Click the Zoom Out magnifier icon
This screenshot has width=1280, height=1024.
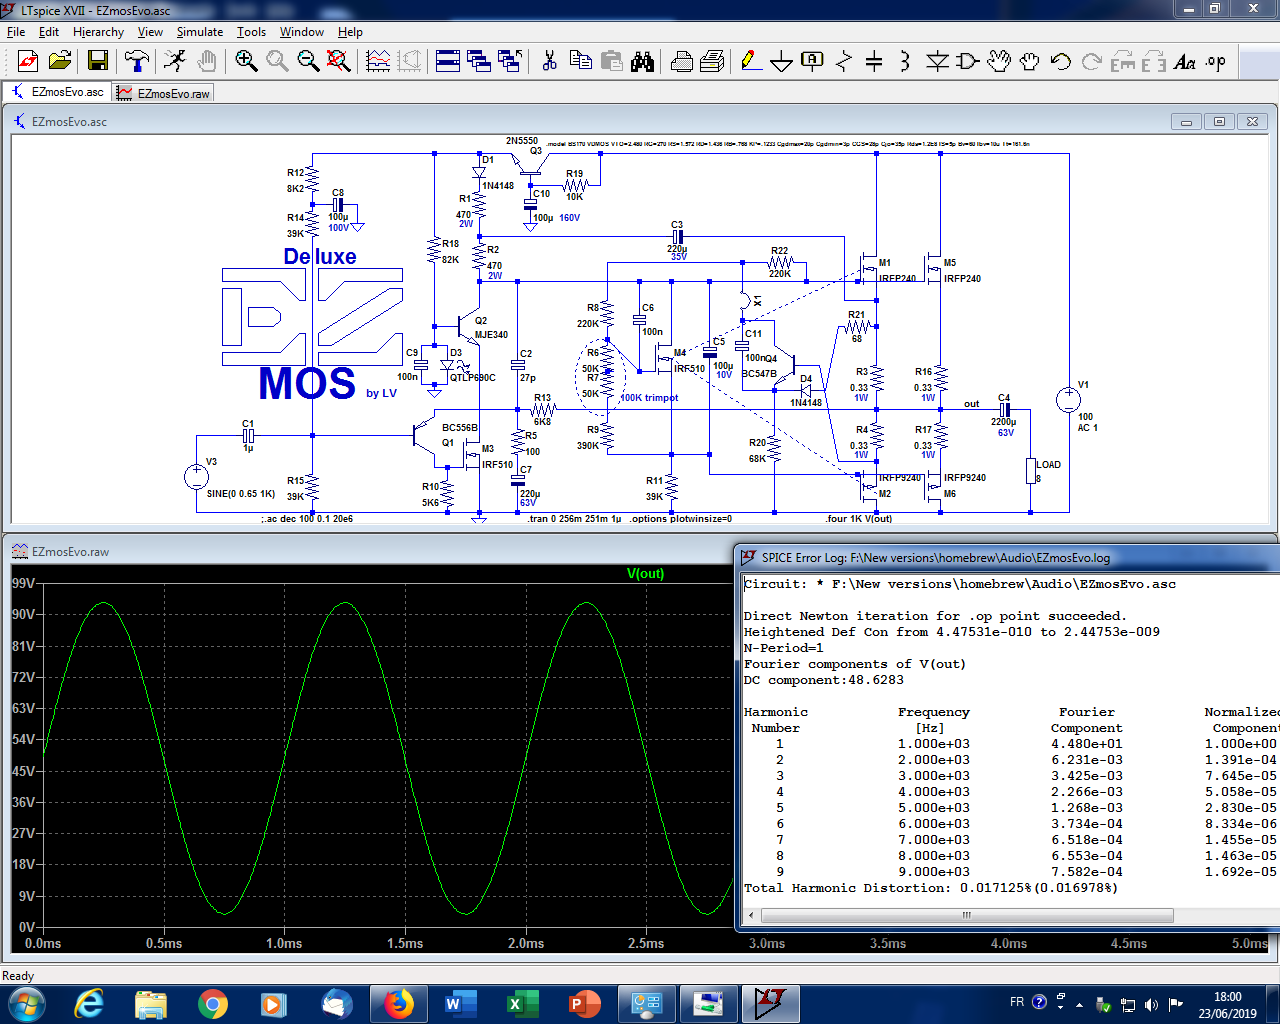coord(308,61)
